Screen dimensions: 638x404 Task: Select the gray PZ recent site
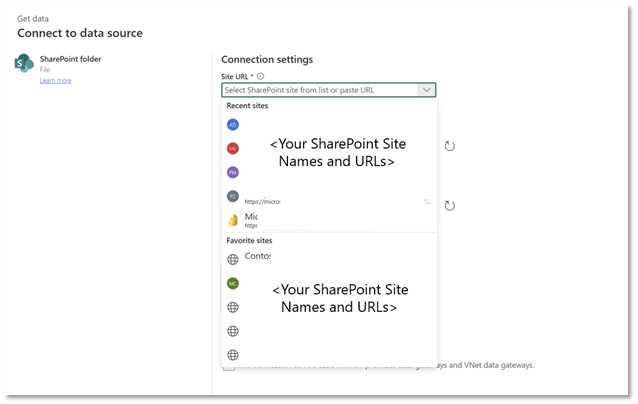coord(233,196)
